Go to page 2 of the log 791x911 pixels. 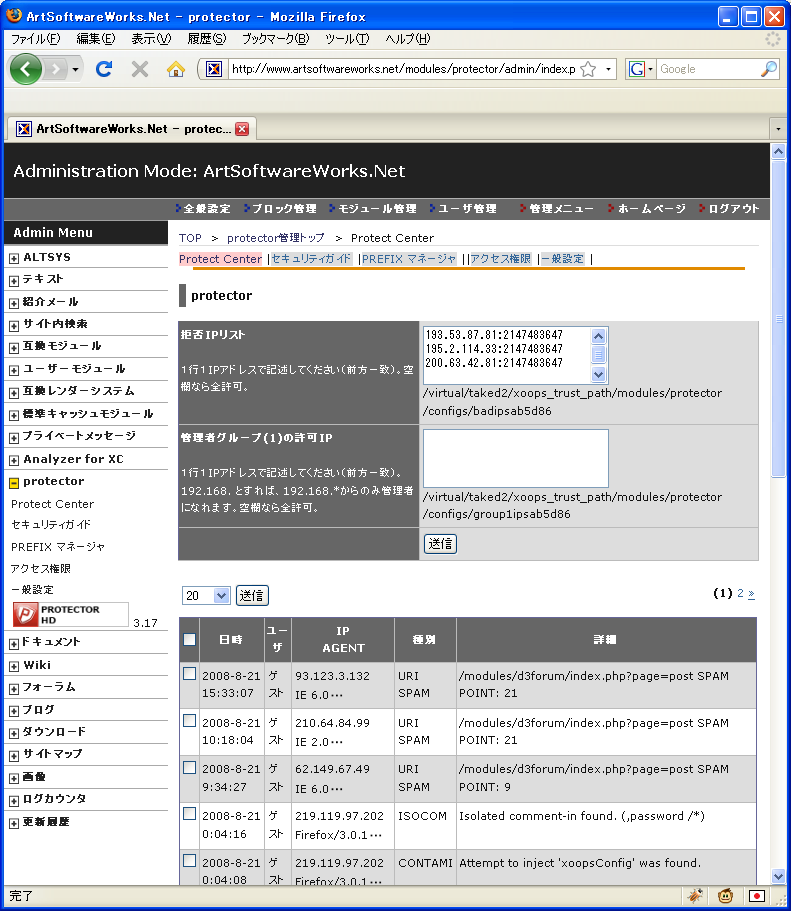coord(740,593)
